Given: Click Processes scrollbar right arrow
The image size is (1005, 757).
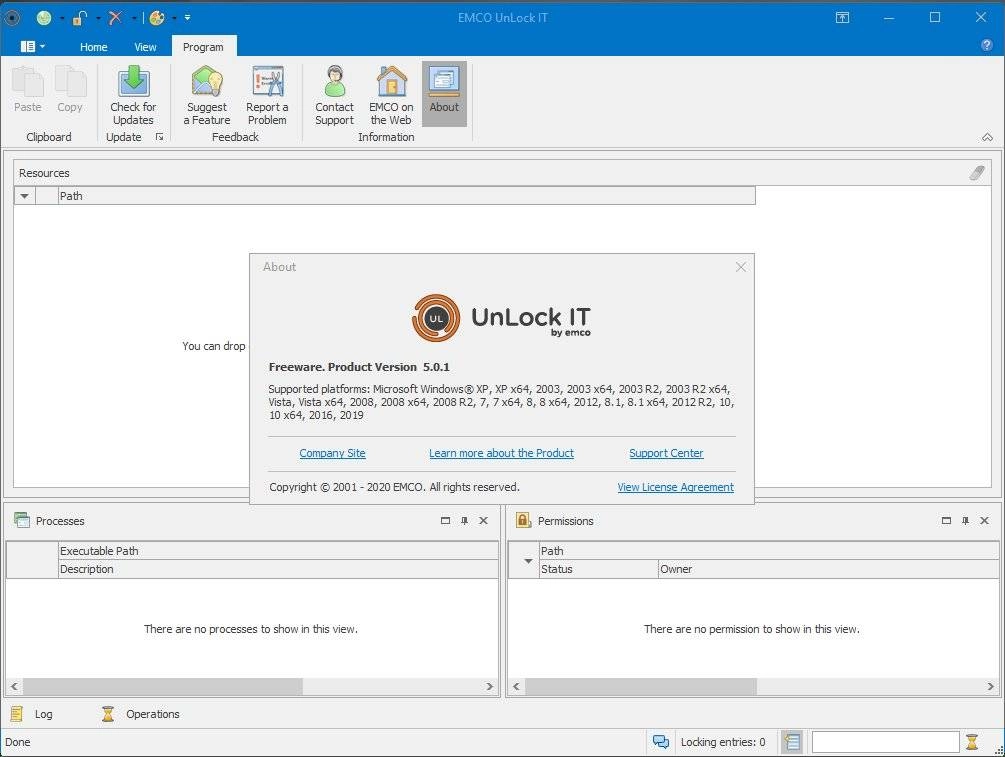Looking at the screenshot, I should (x=490, y=686).
